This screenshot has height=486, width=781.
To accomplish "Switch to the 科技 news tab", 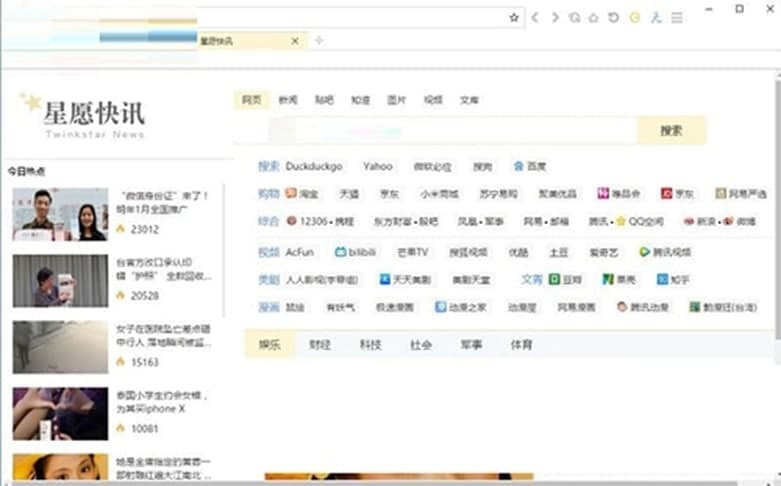I will (x=371, y=345).
